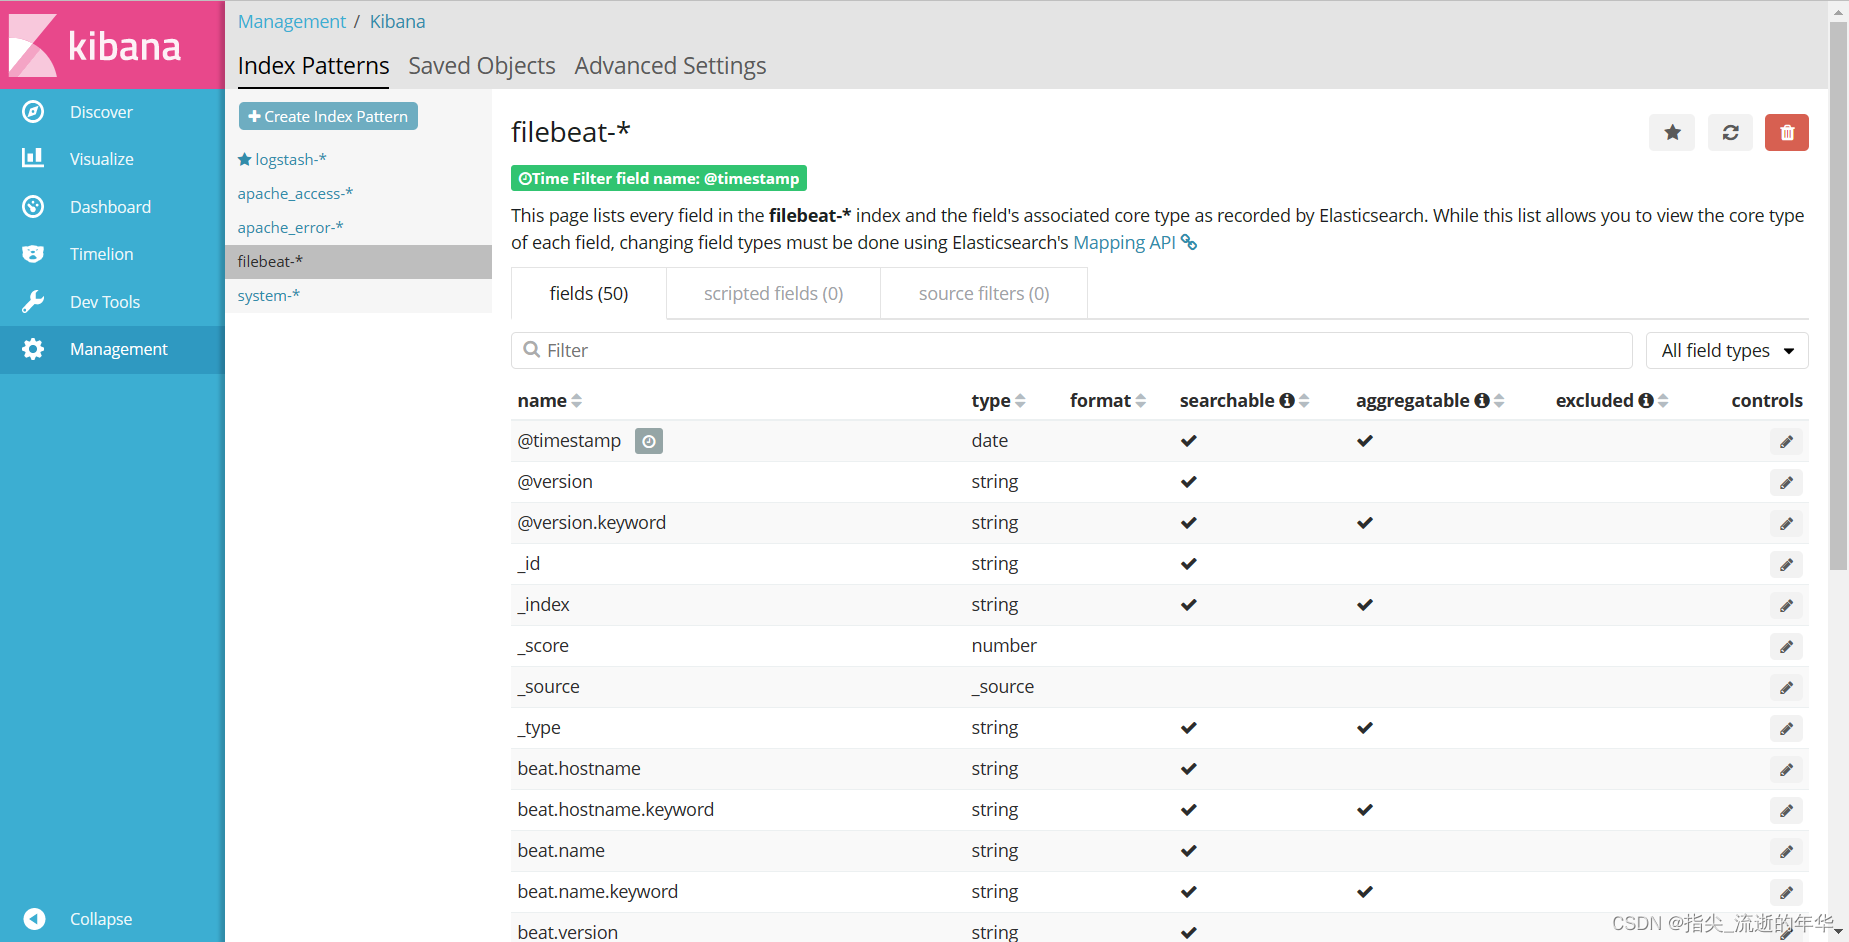Click the excluded info icon
Viewport: 1849px width, 942px height.
pyautogui.click(x=1646, y=400)
